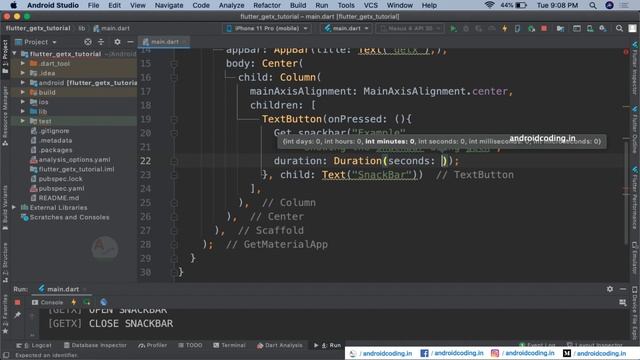Click Hot Restart icon in Run panel
Screen dimensions: 640x360
pyautogui.click(x=87, y=302)
